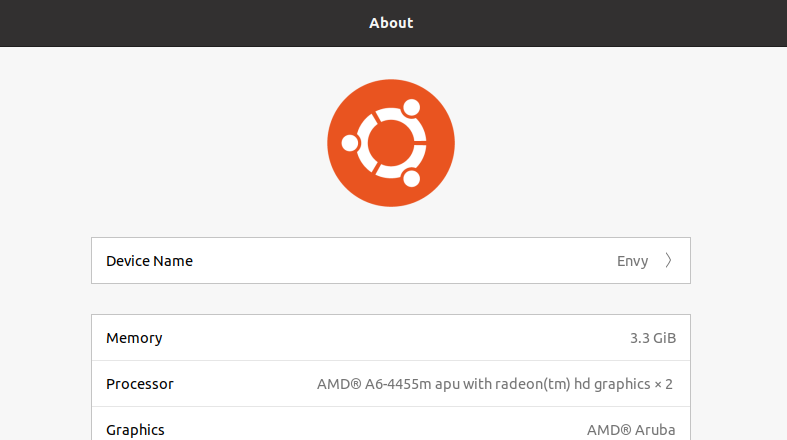Viewport: 787px width, 440px height.
Task: Click the empty middle of the Memory row
Action: (x=390, y=338)
